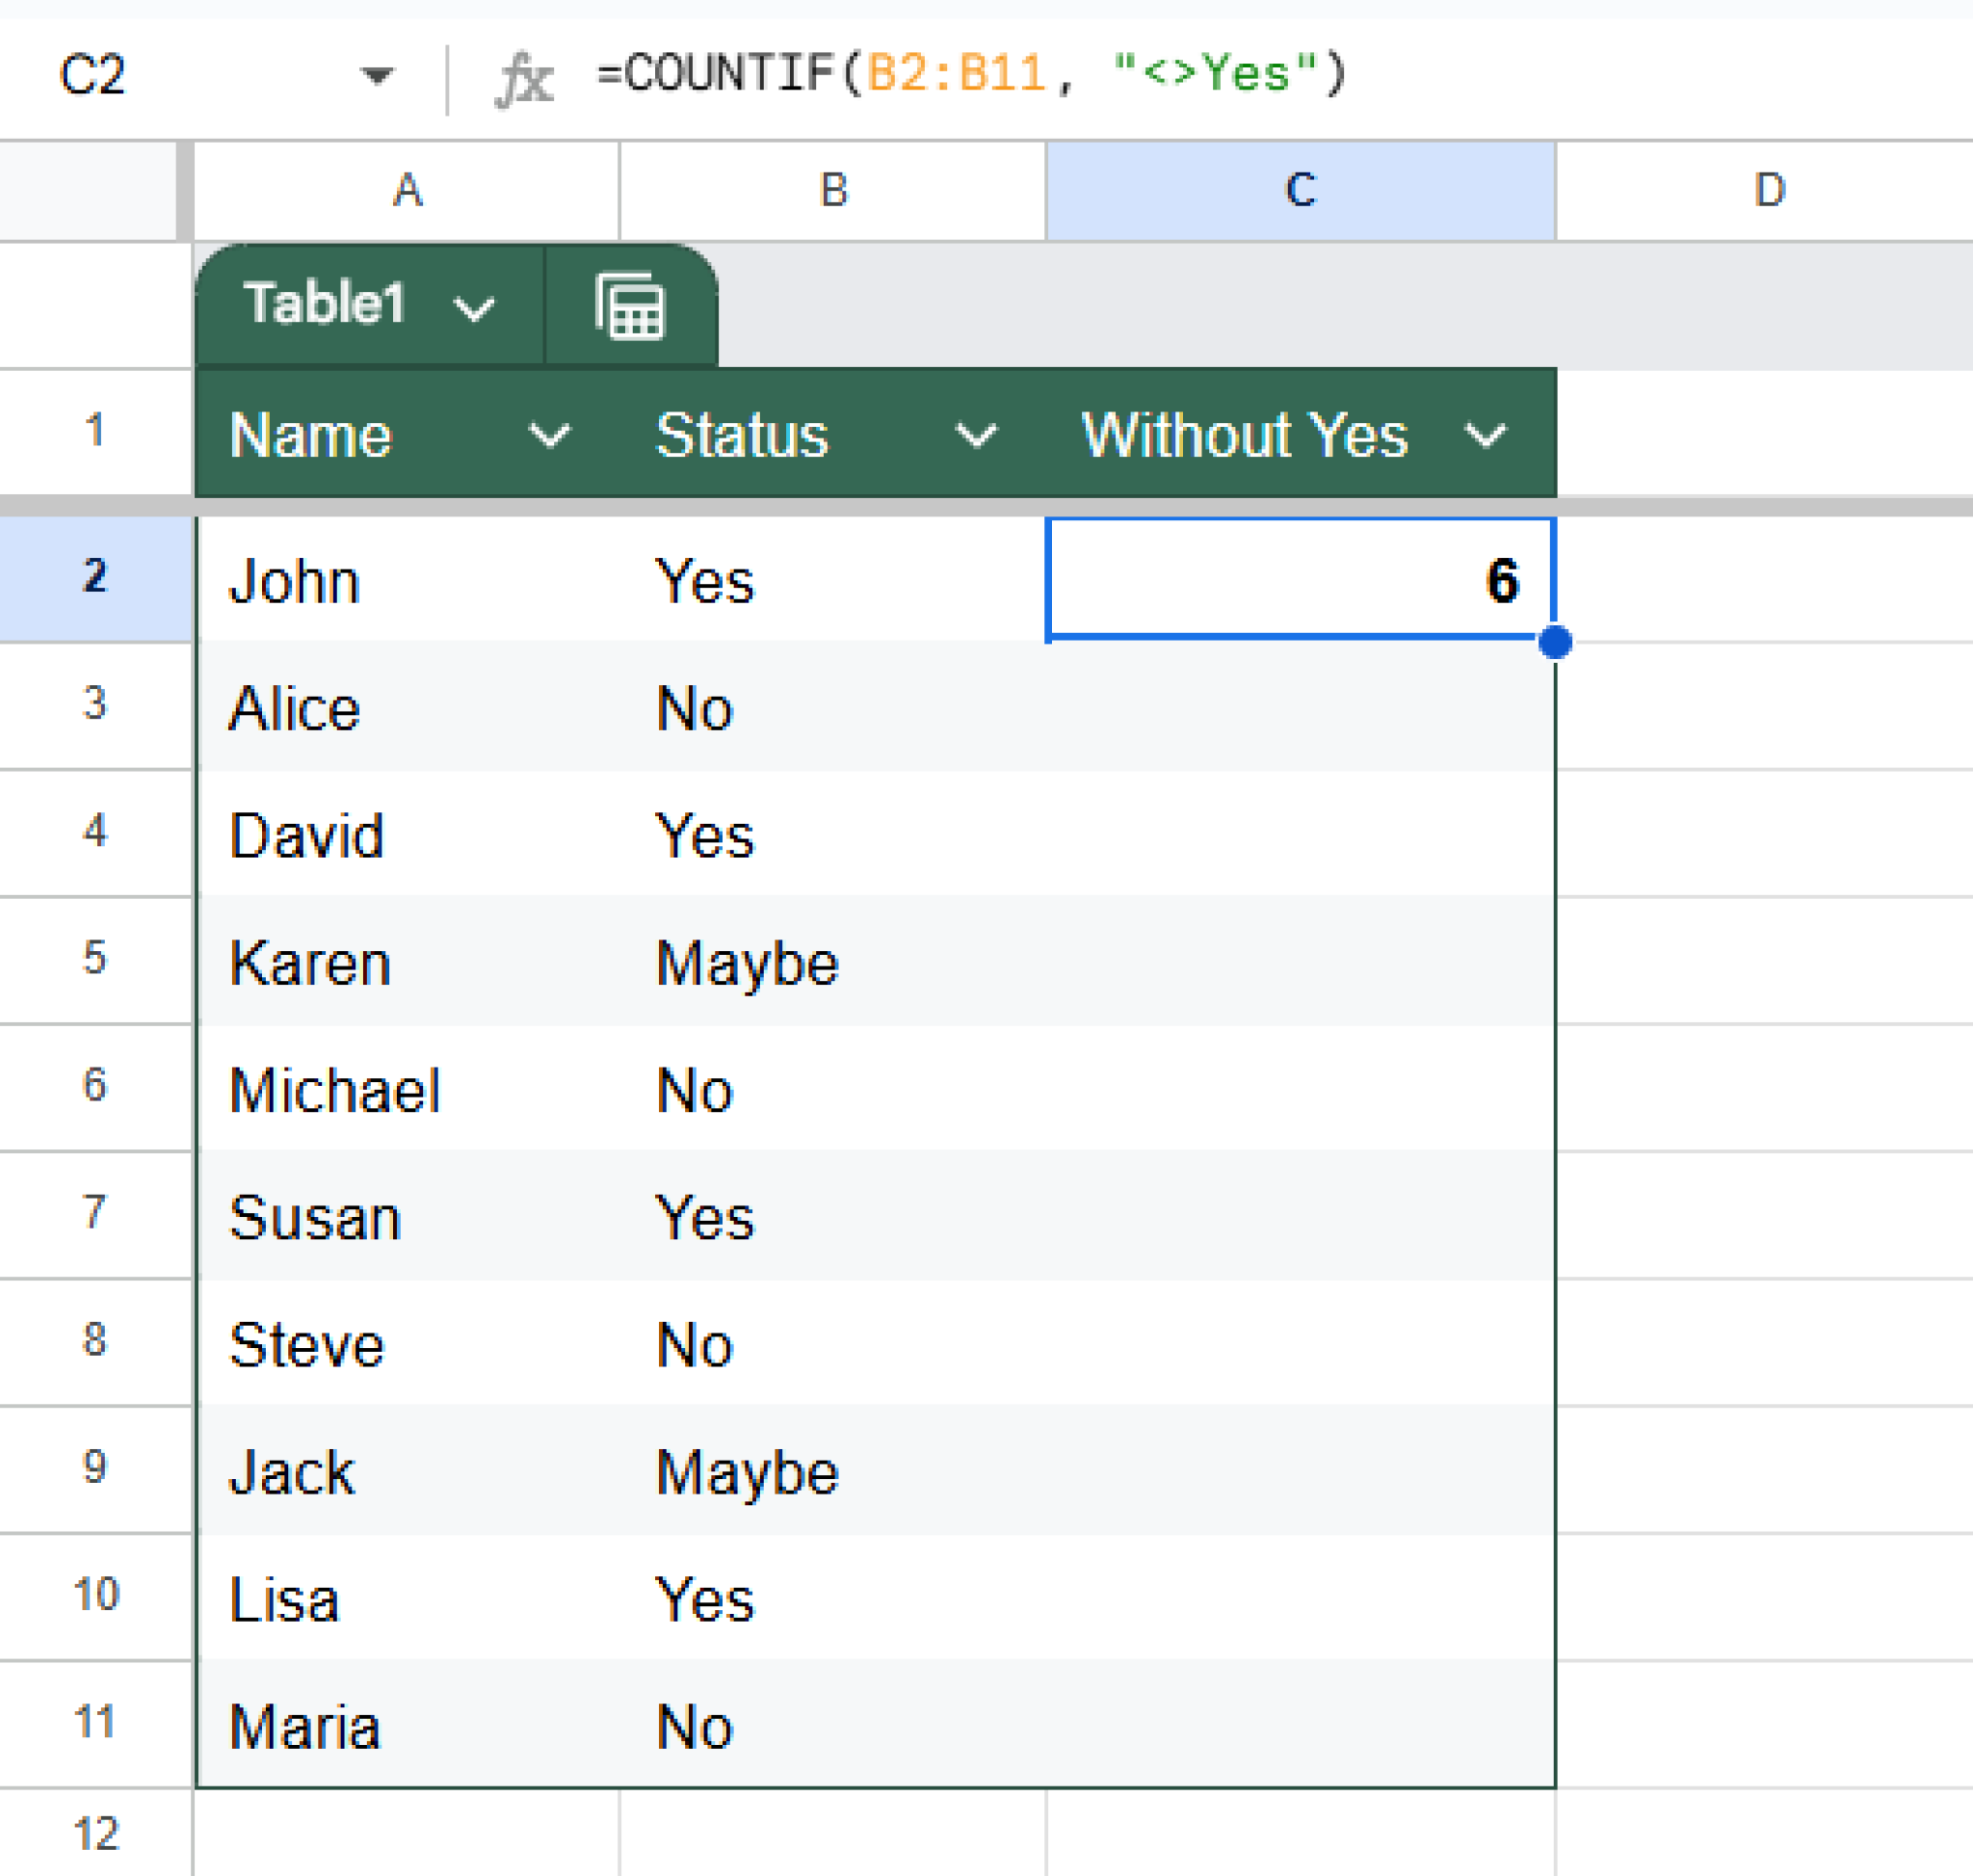Select column C header

tap(1300, 190)
